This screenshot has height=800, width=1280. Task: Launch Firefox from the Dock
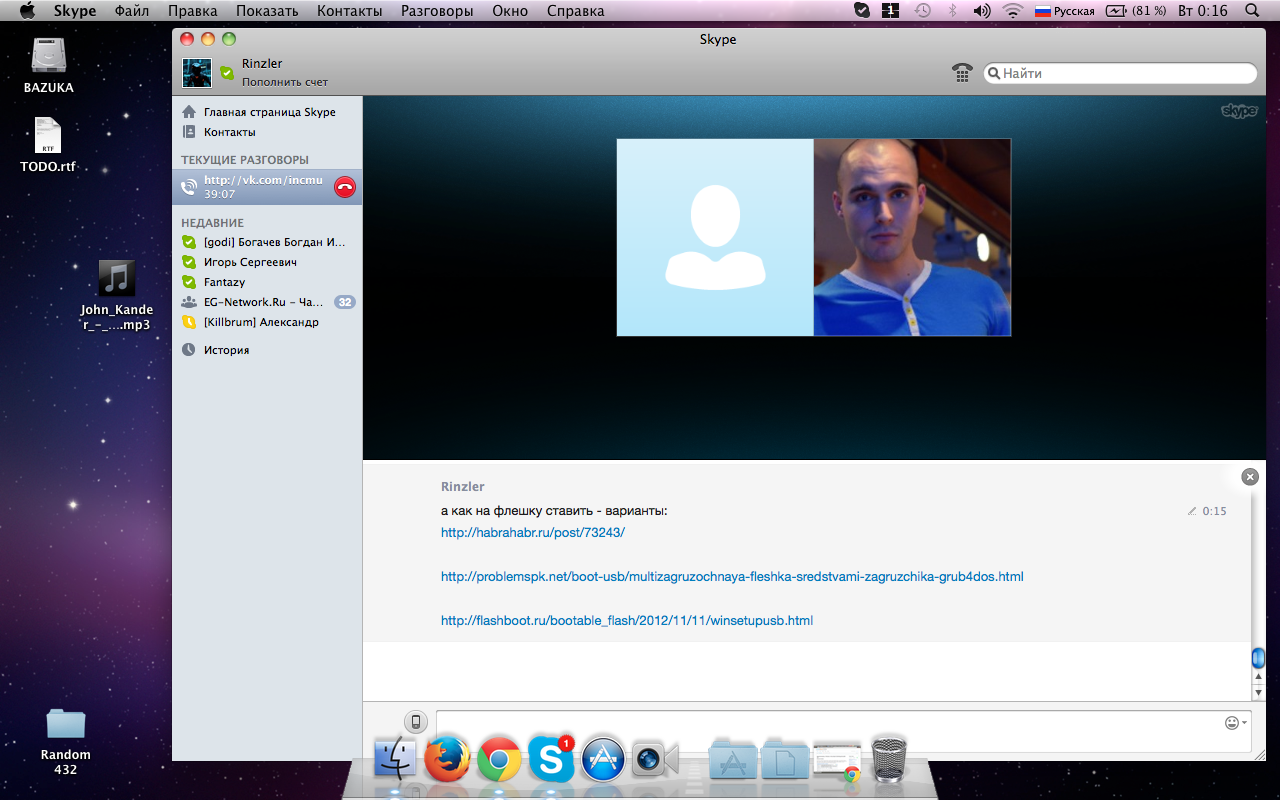[x=447, y=760]
